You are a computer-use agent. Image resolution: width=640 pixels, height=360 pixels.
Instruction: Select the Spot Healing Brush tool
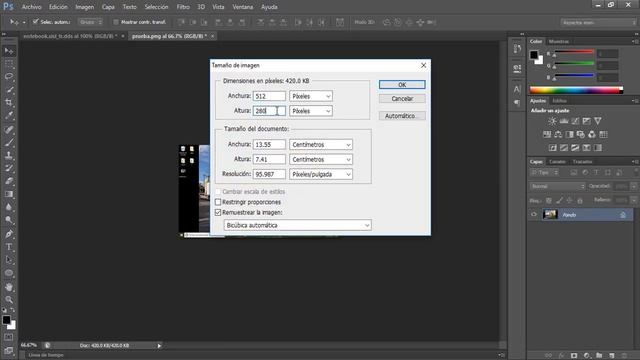(9, 129)
